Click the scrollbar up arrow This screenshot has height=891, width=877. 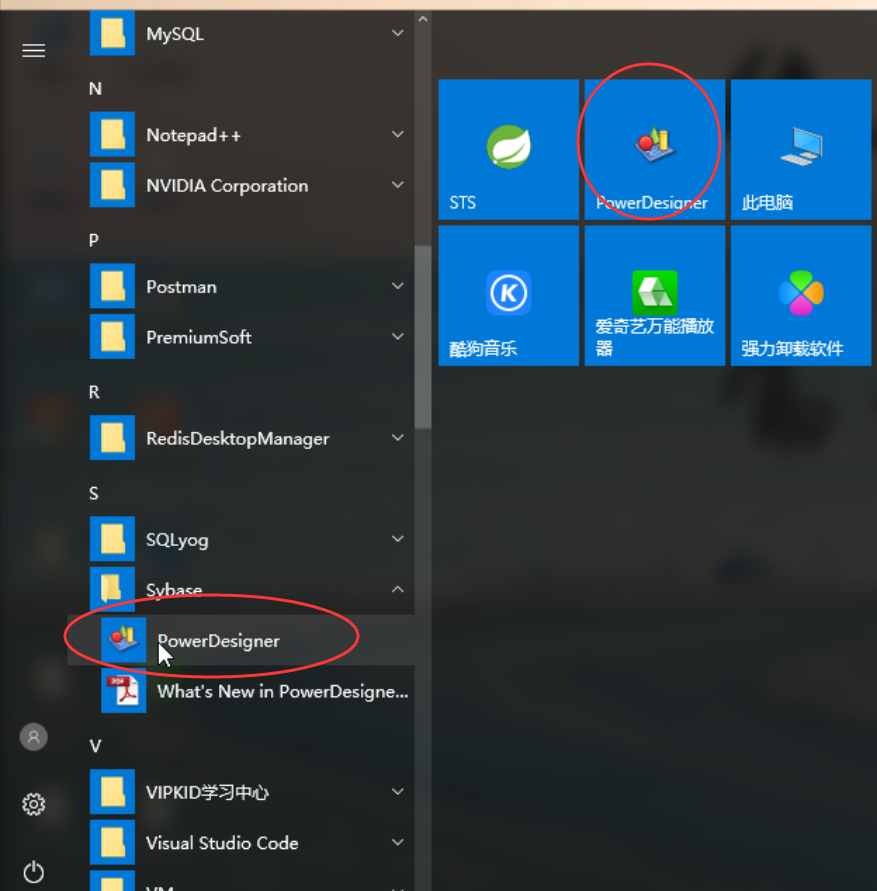[423, 19]
